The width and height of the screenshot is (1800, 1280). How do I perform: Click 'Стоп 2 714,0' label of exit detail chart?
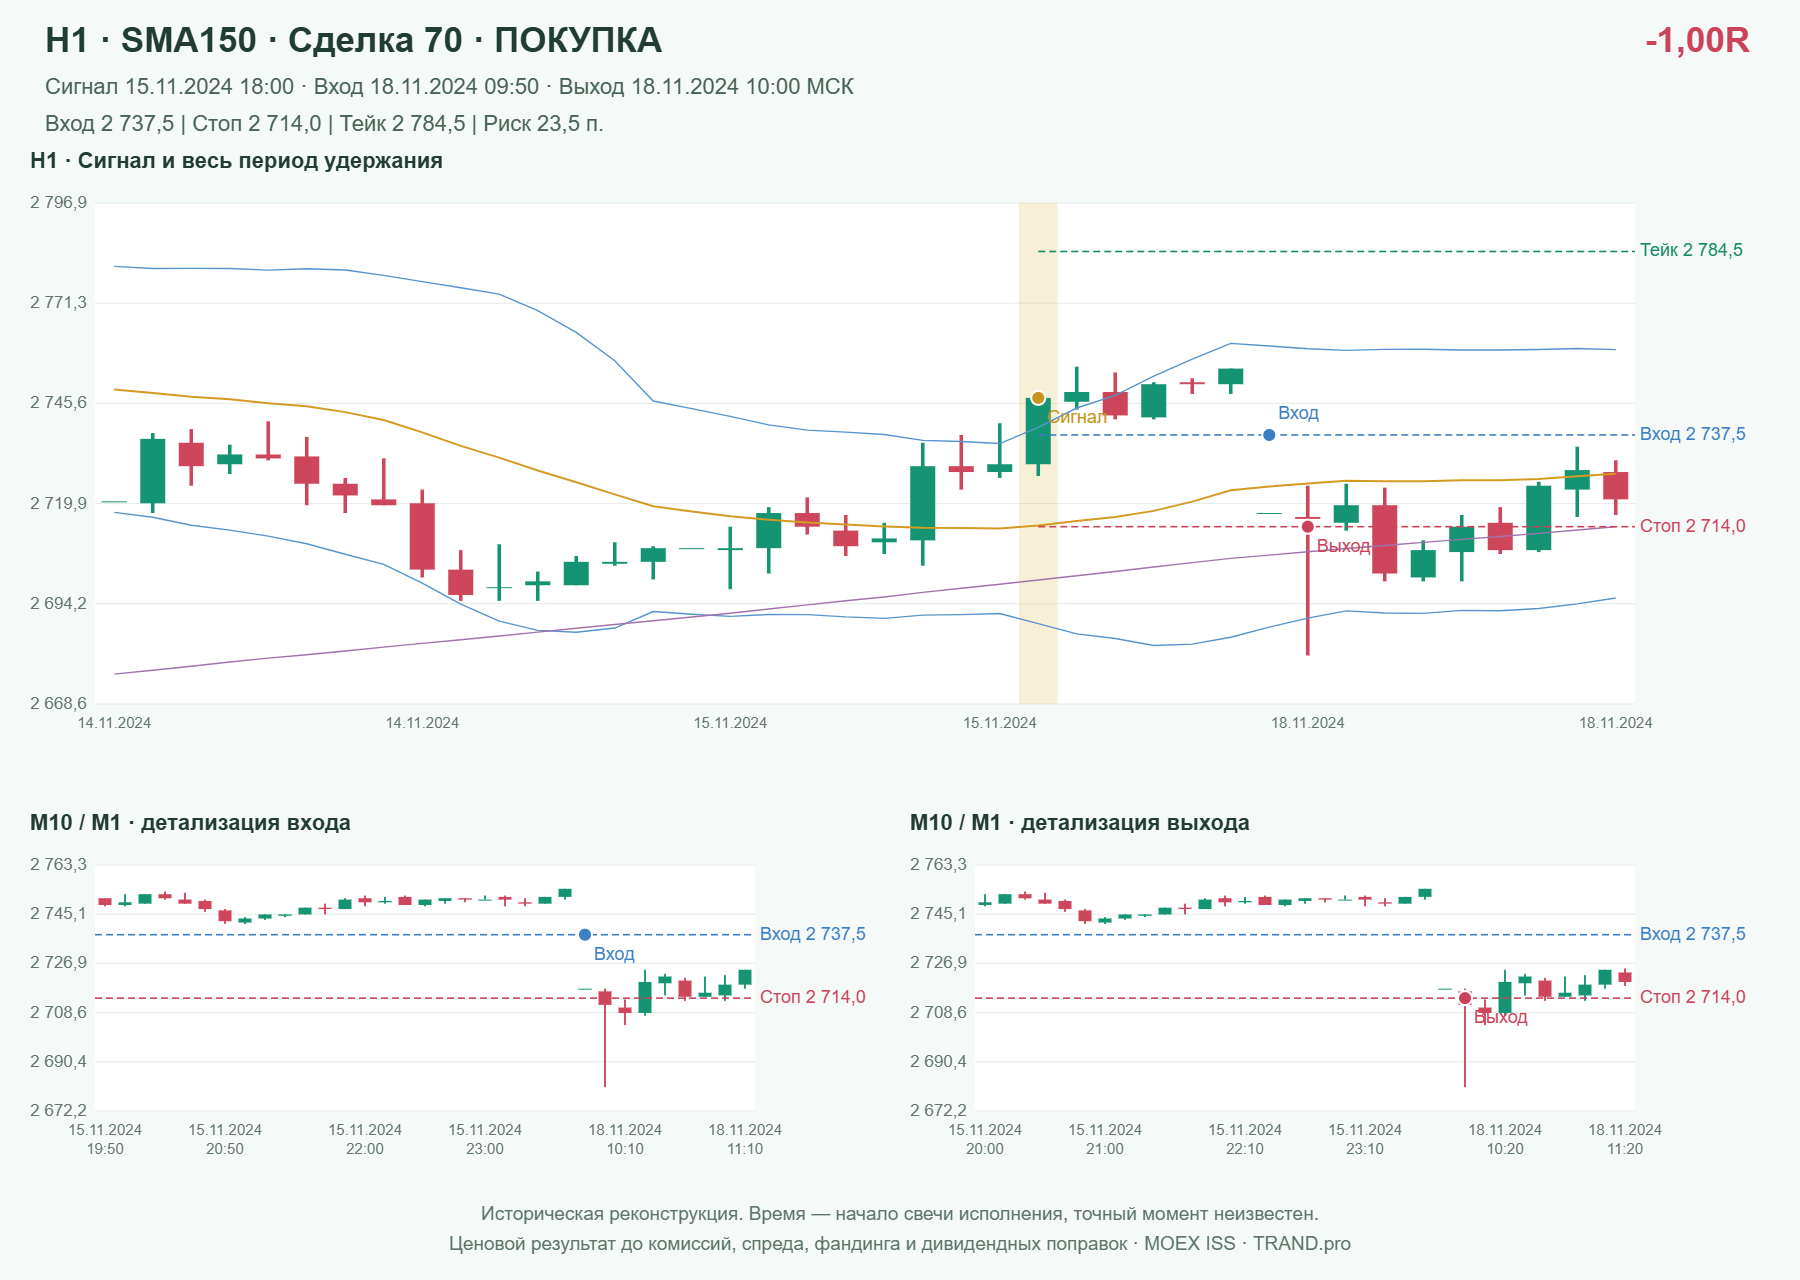pyautogui.click(x=1693, y=997)
